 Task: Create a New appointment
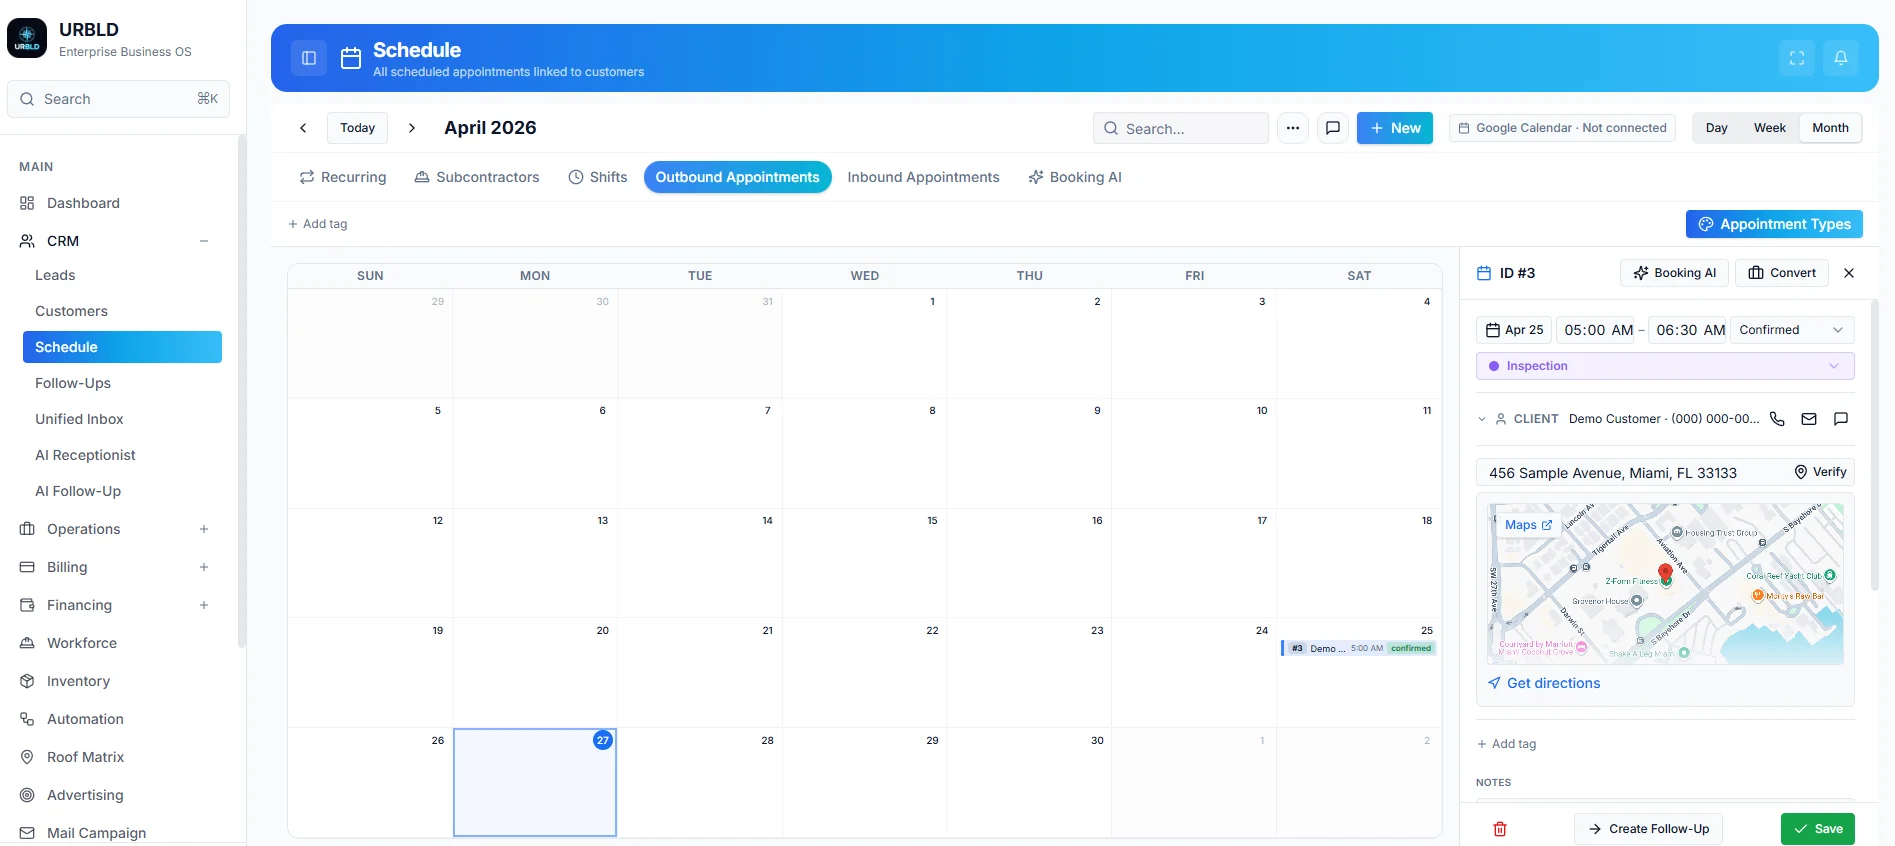click(x=1395, y=128)
